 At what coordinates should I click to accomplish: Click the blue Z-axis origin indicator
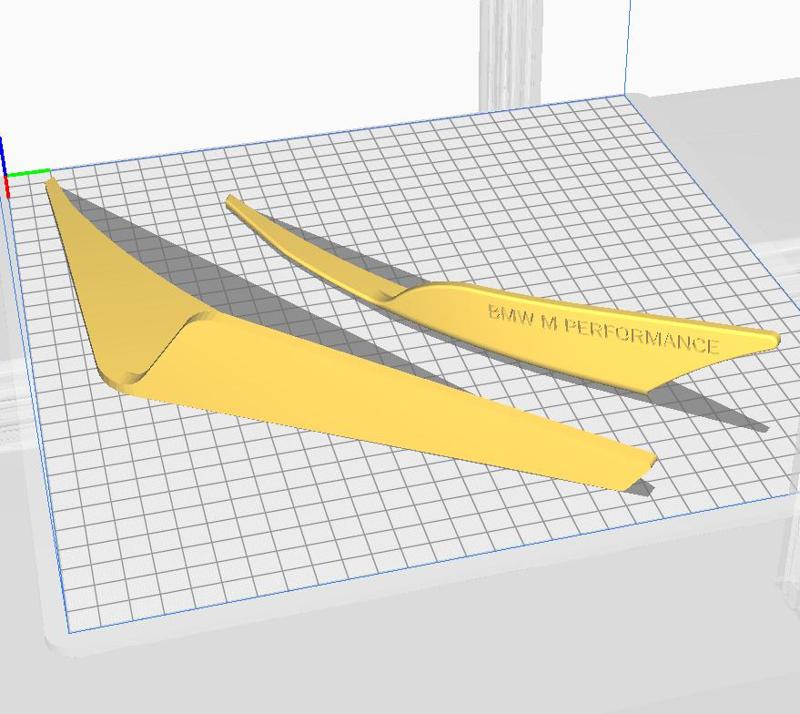(x=4, y=150)
